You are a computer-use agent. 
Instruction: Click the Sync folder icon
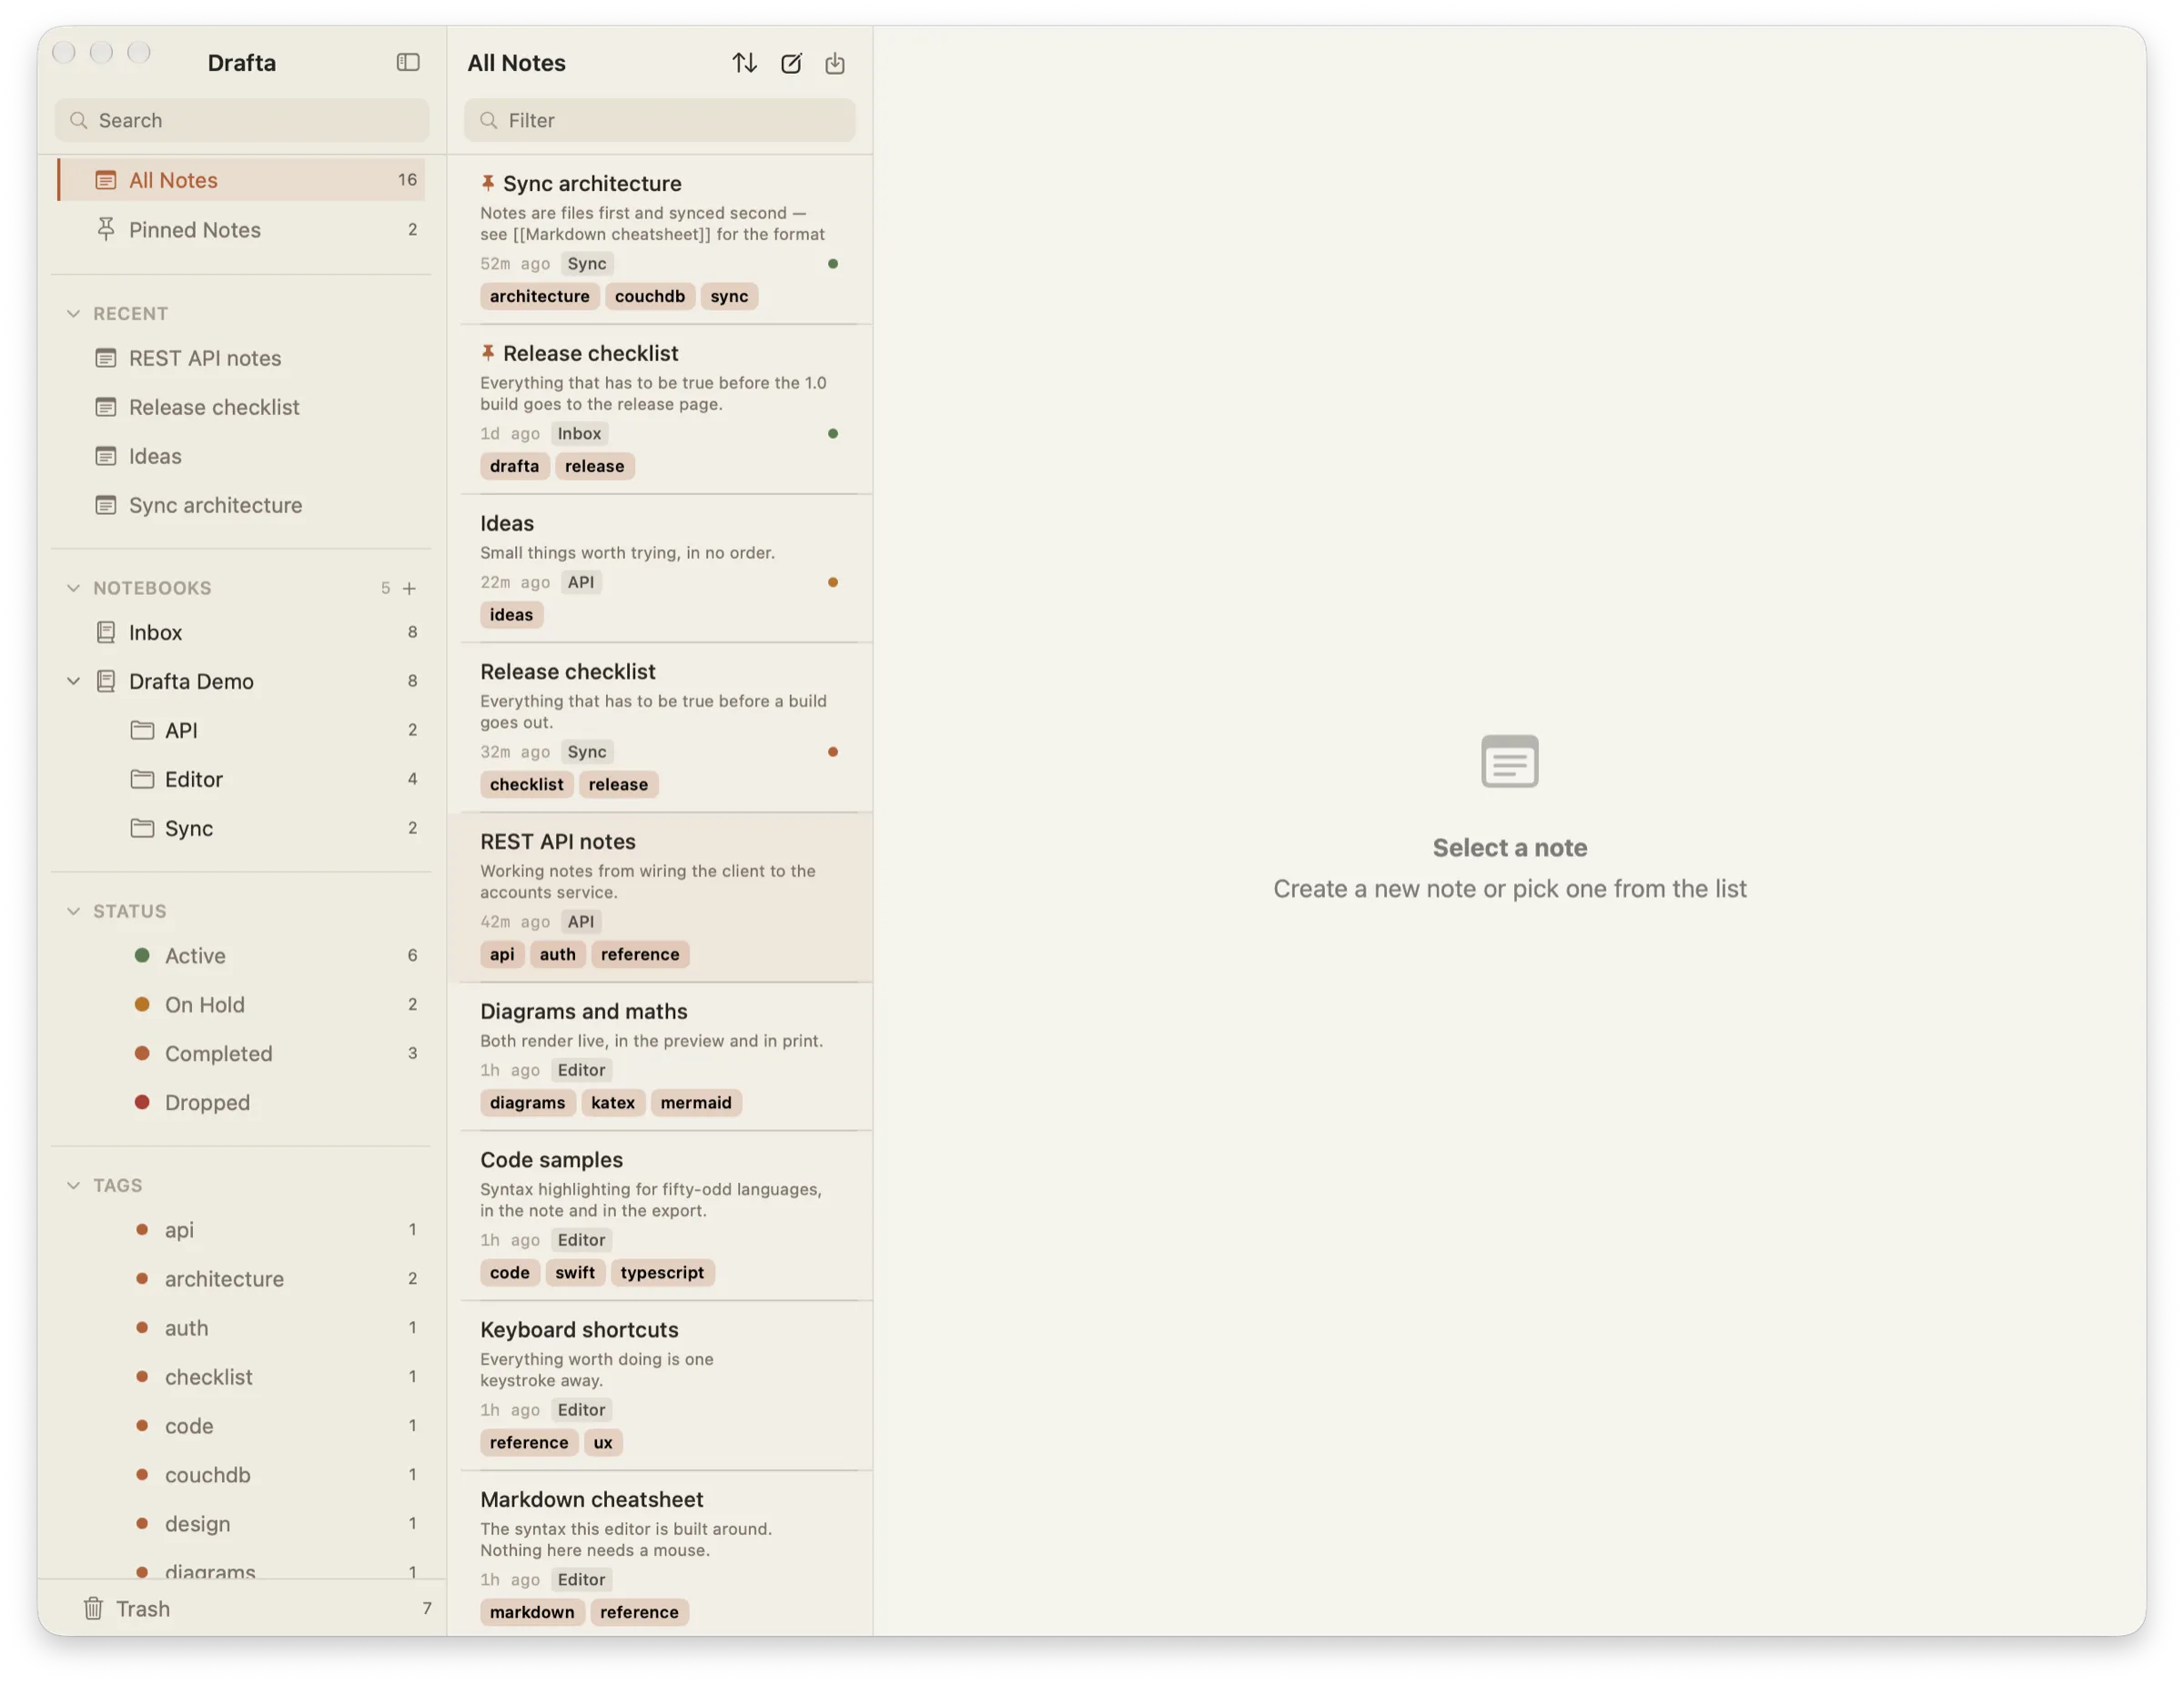(142, 828)
